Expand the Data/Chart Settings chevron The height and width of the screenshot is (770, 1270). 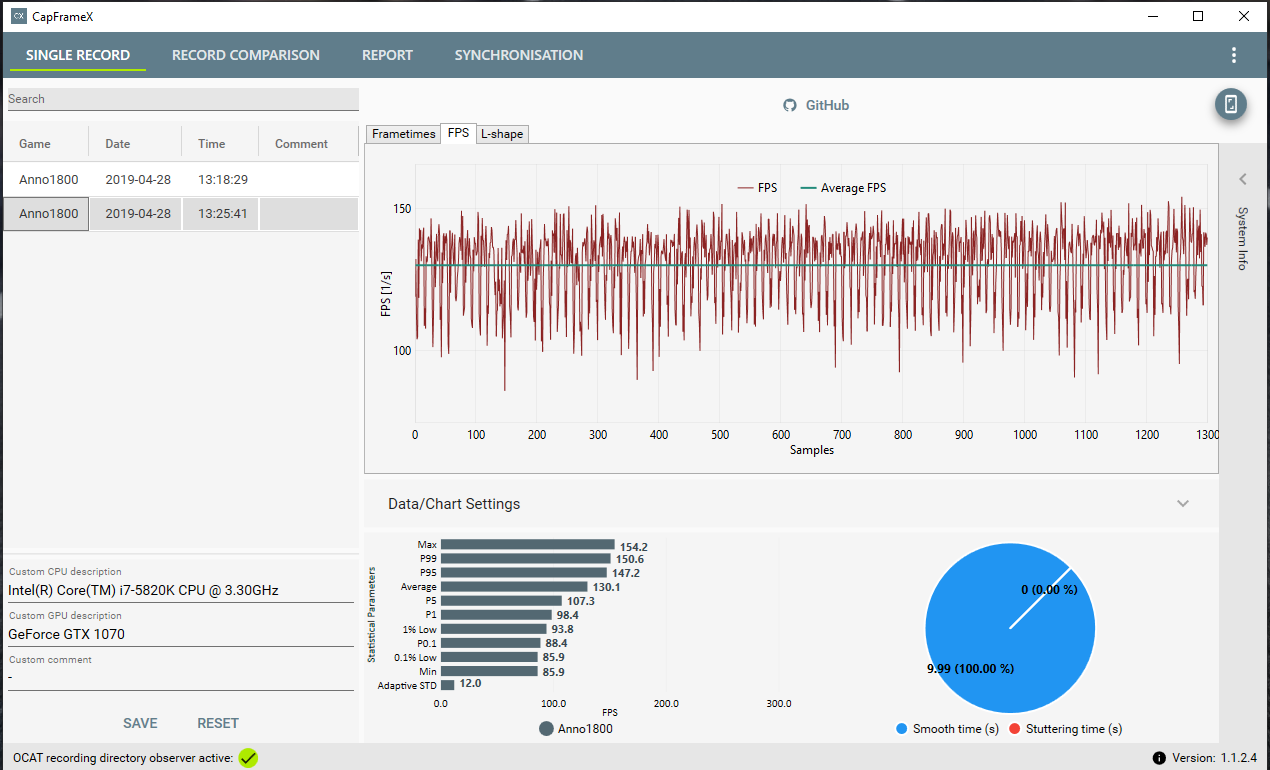pos(1183,503)
